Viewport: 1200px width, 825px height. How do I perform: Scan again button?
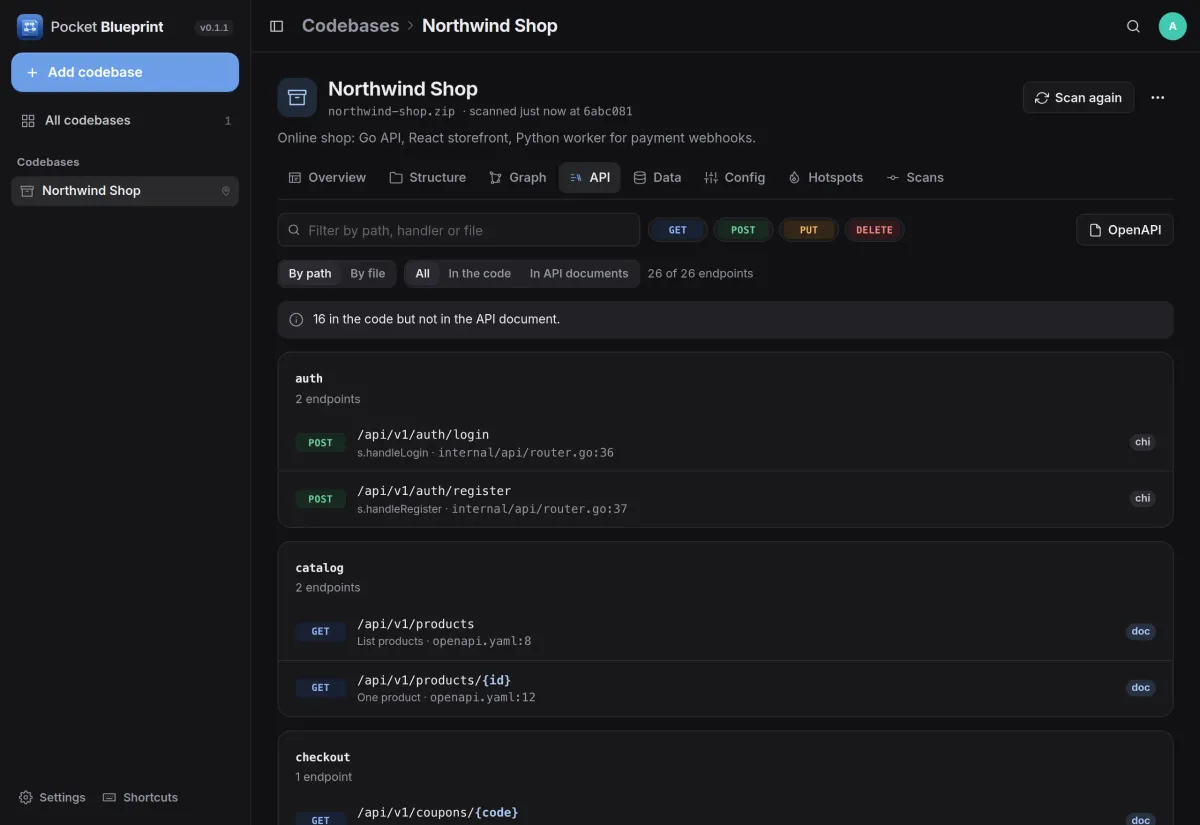1078,97
